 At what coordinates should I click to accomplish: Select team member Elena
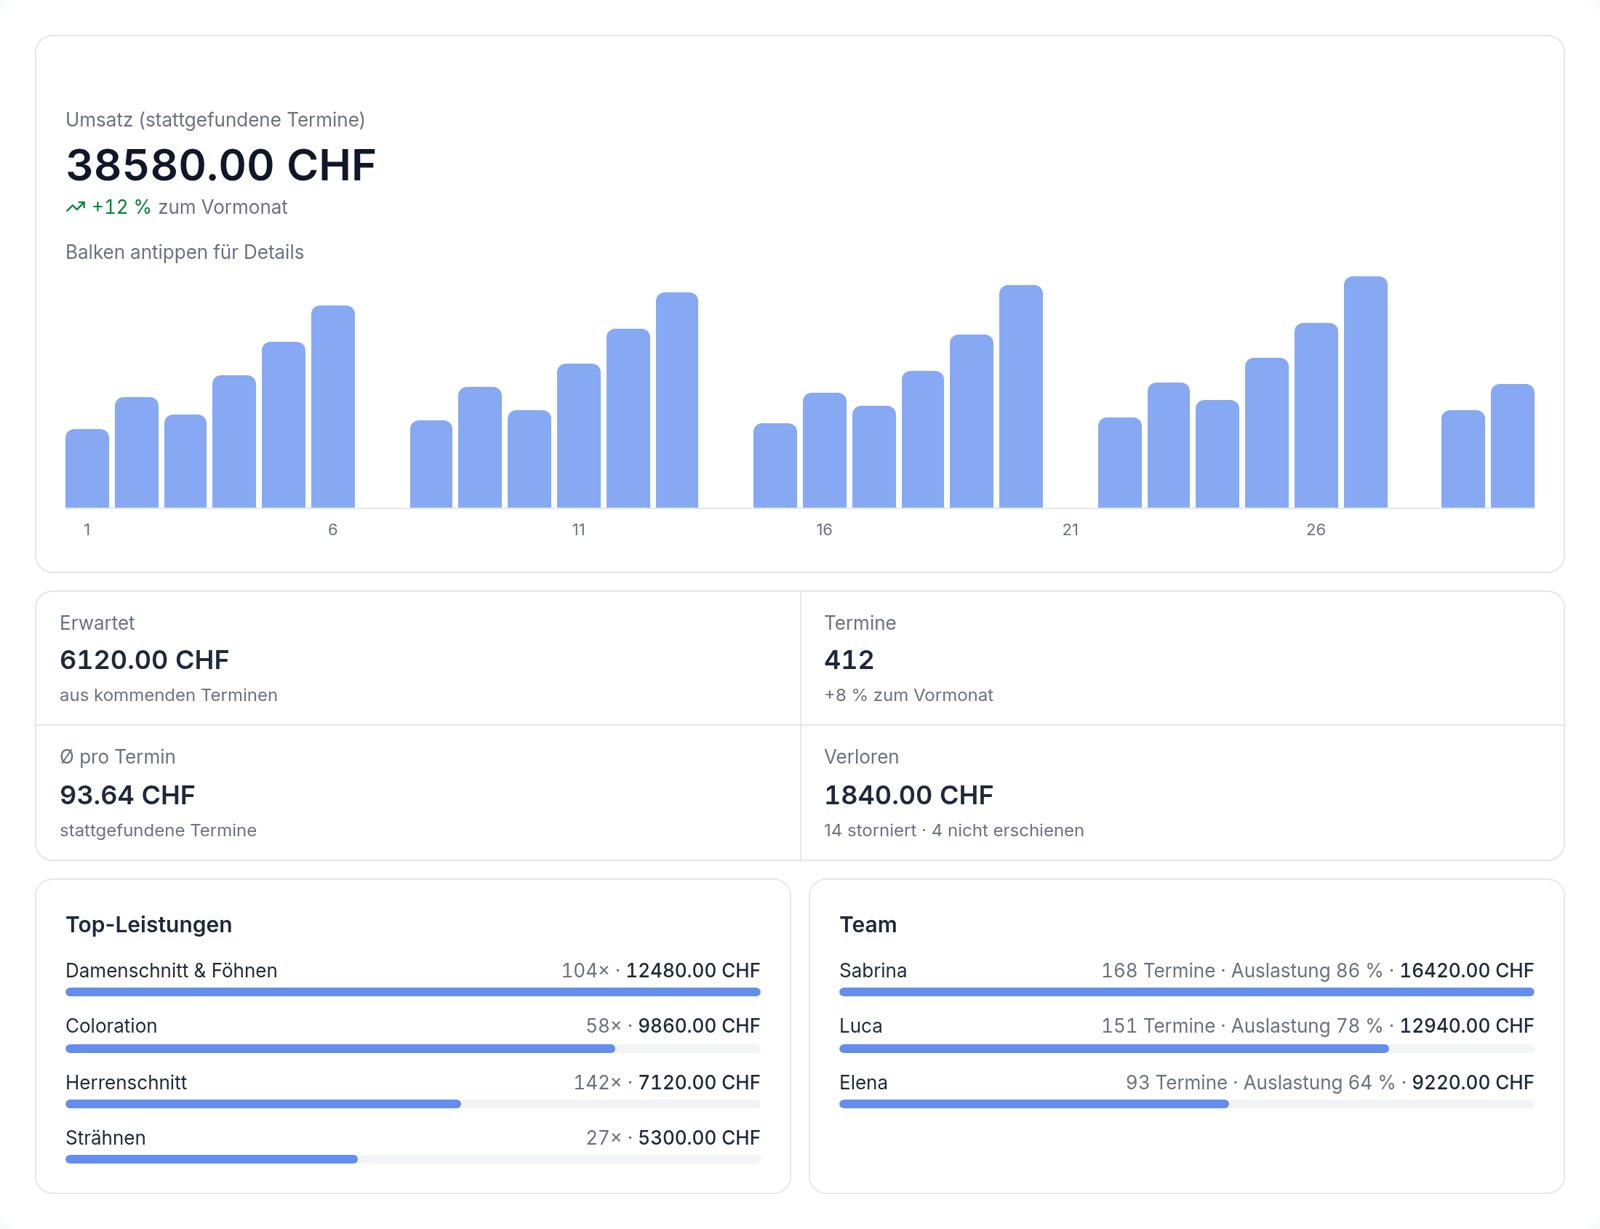pyautogui.click(x=864, y=1082)
